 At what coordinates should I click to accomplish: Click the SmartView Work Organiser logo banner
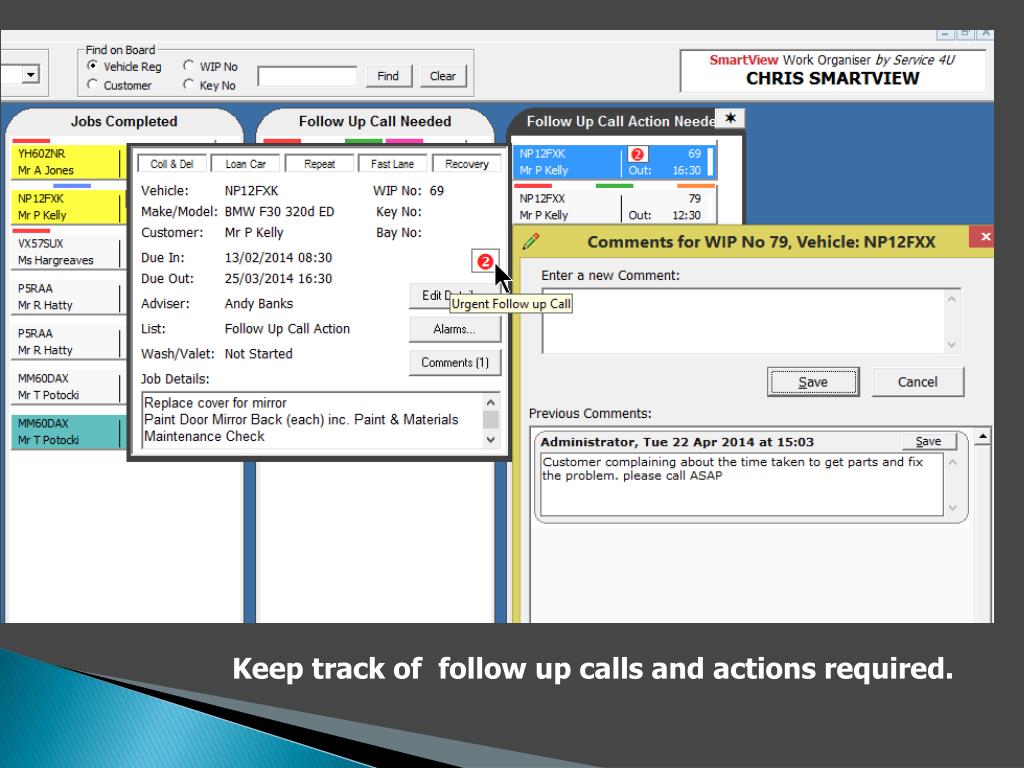point(833,71)
